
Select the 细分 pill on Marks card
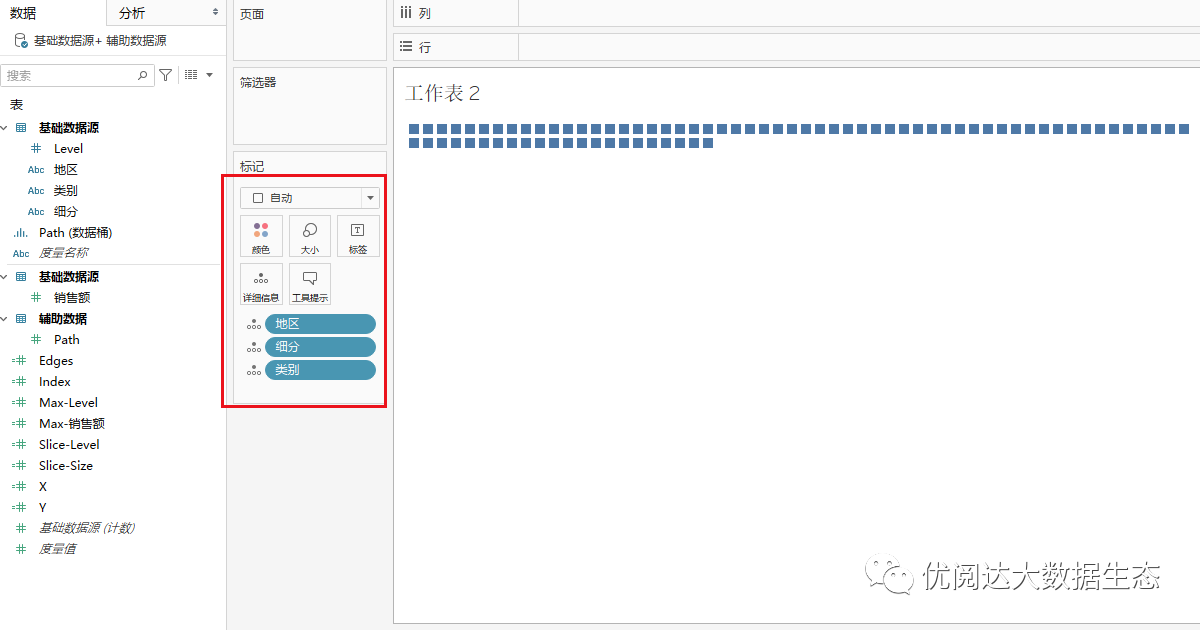point(320,347)
